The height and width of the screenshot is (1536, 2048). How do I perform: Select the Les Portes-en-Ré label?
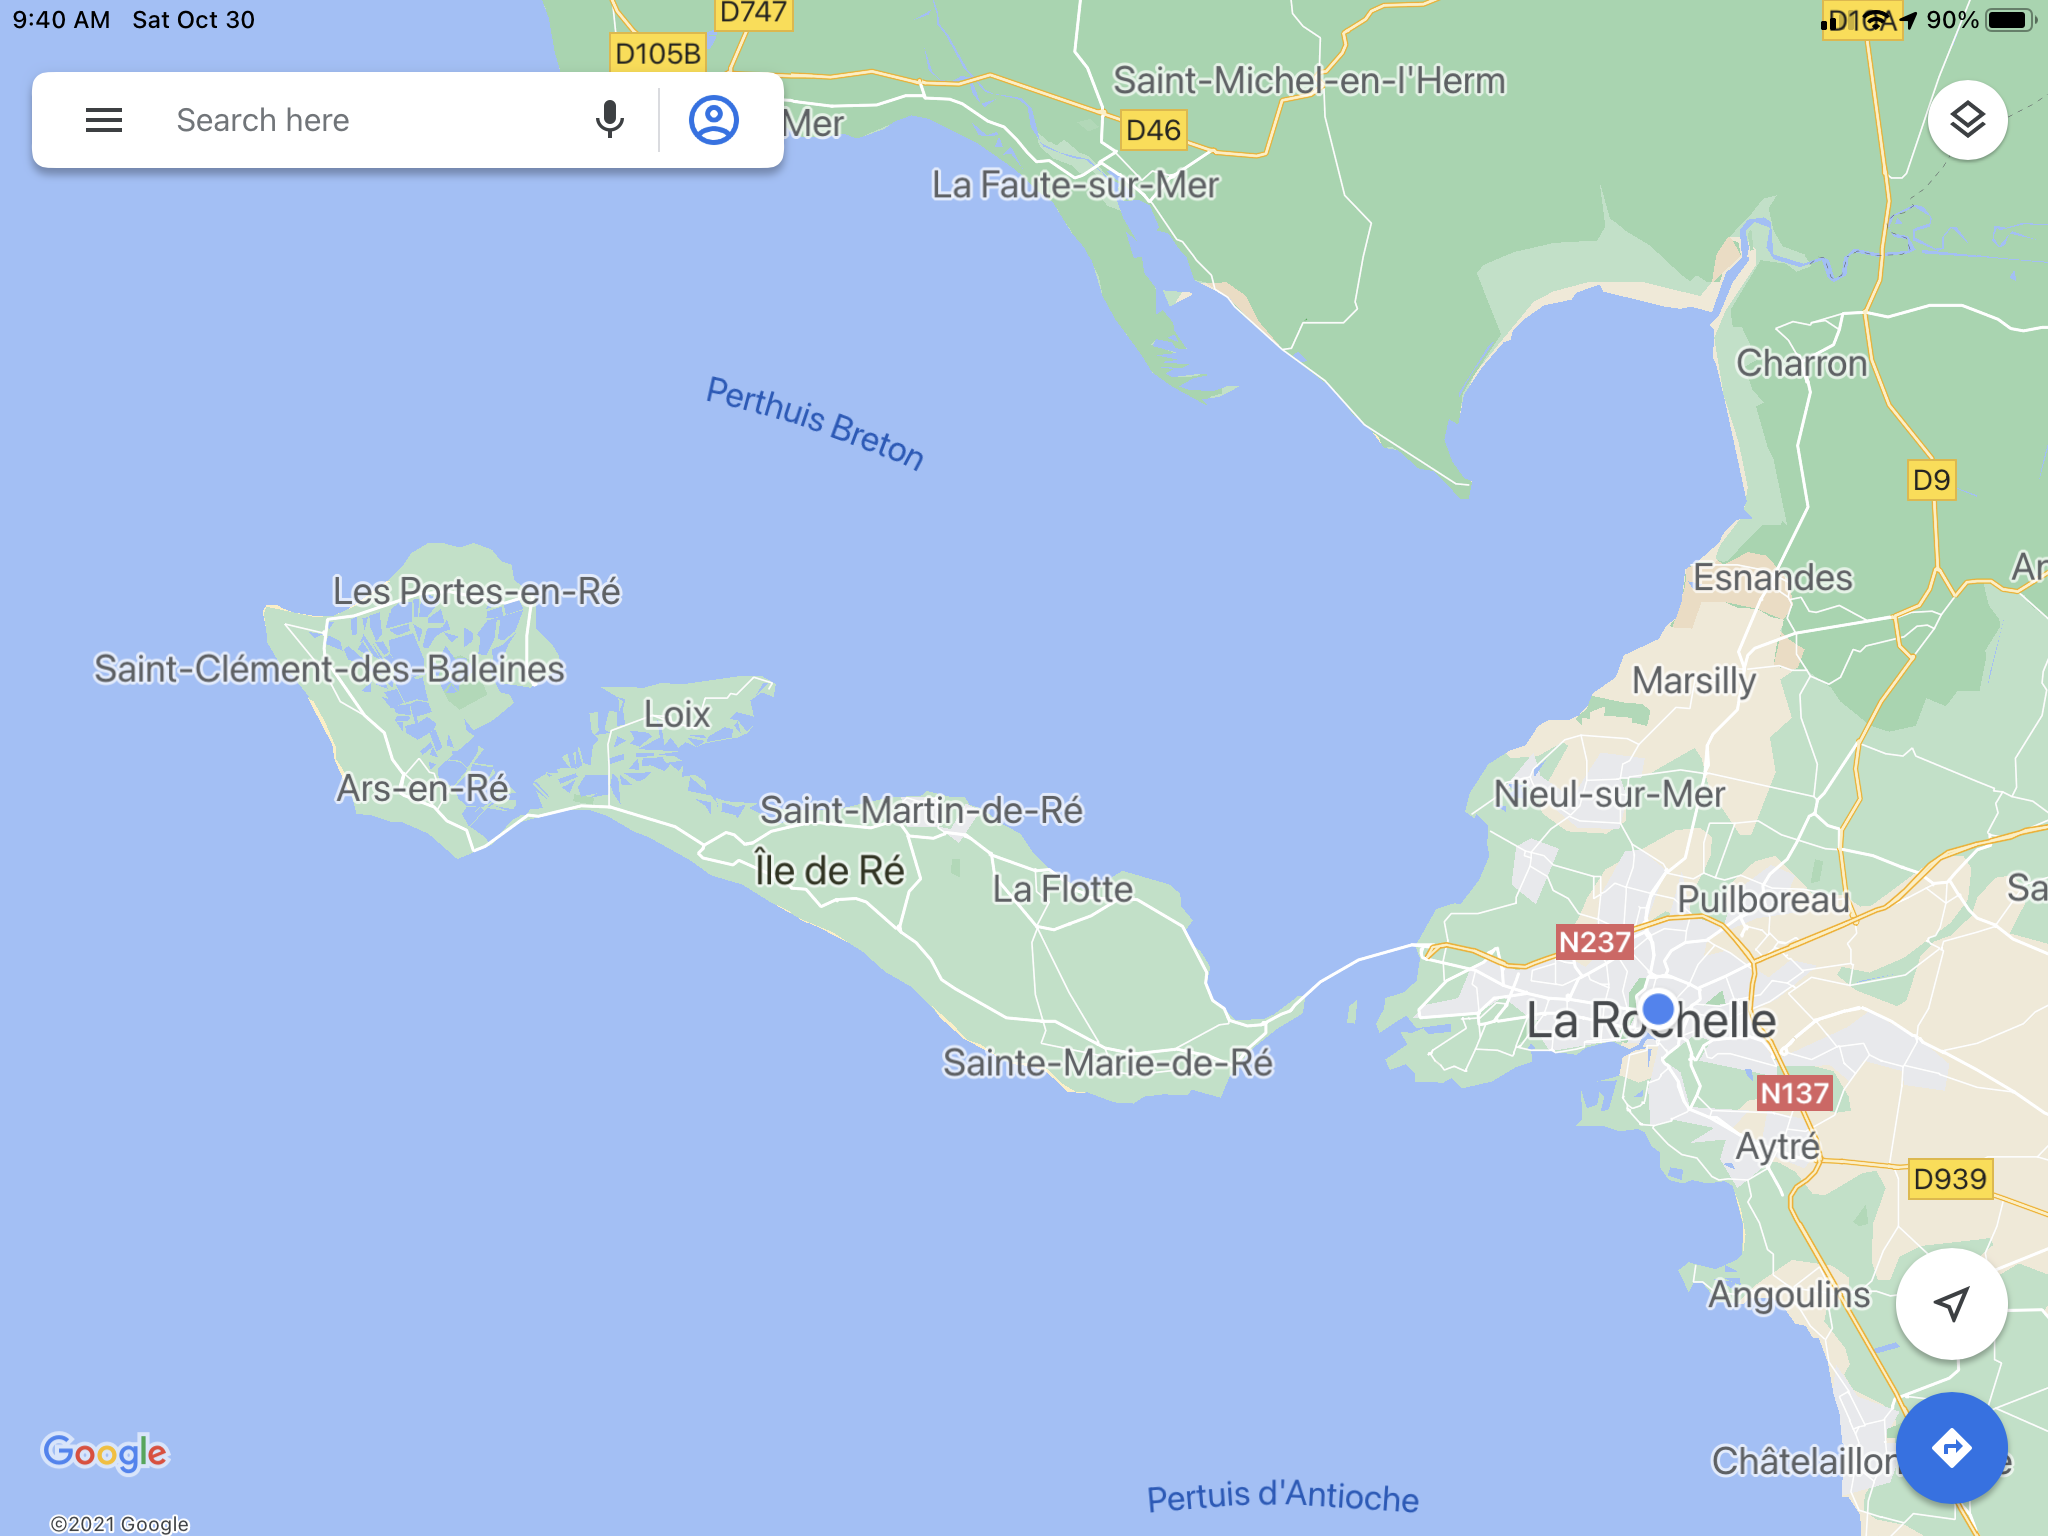[x=477, y=591]
